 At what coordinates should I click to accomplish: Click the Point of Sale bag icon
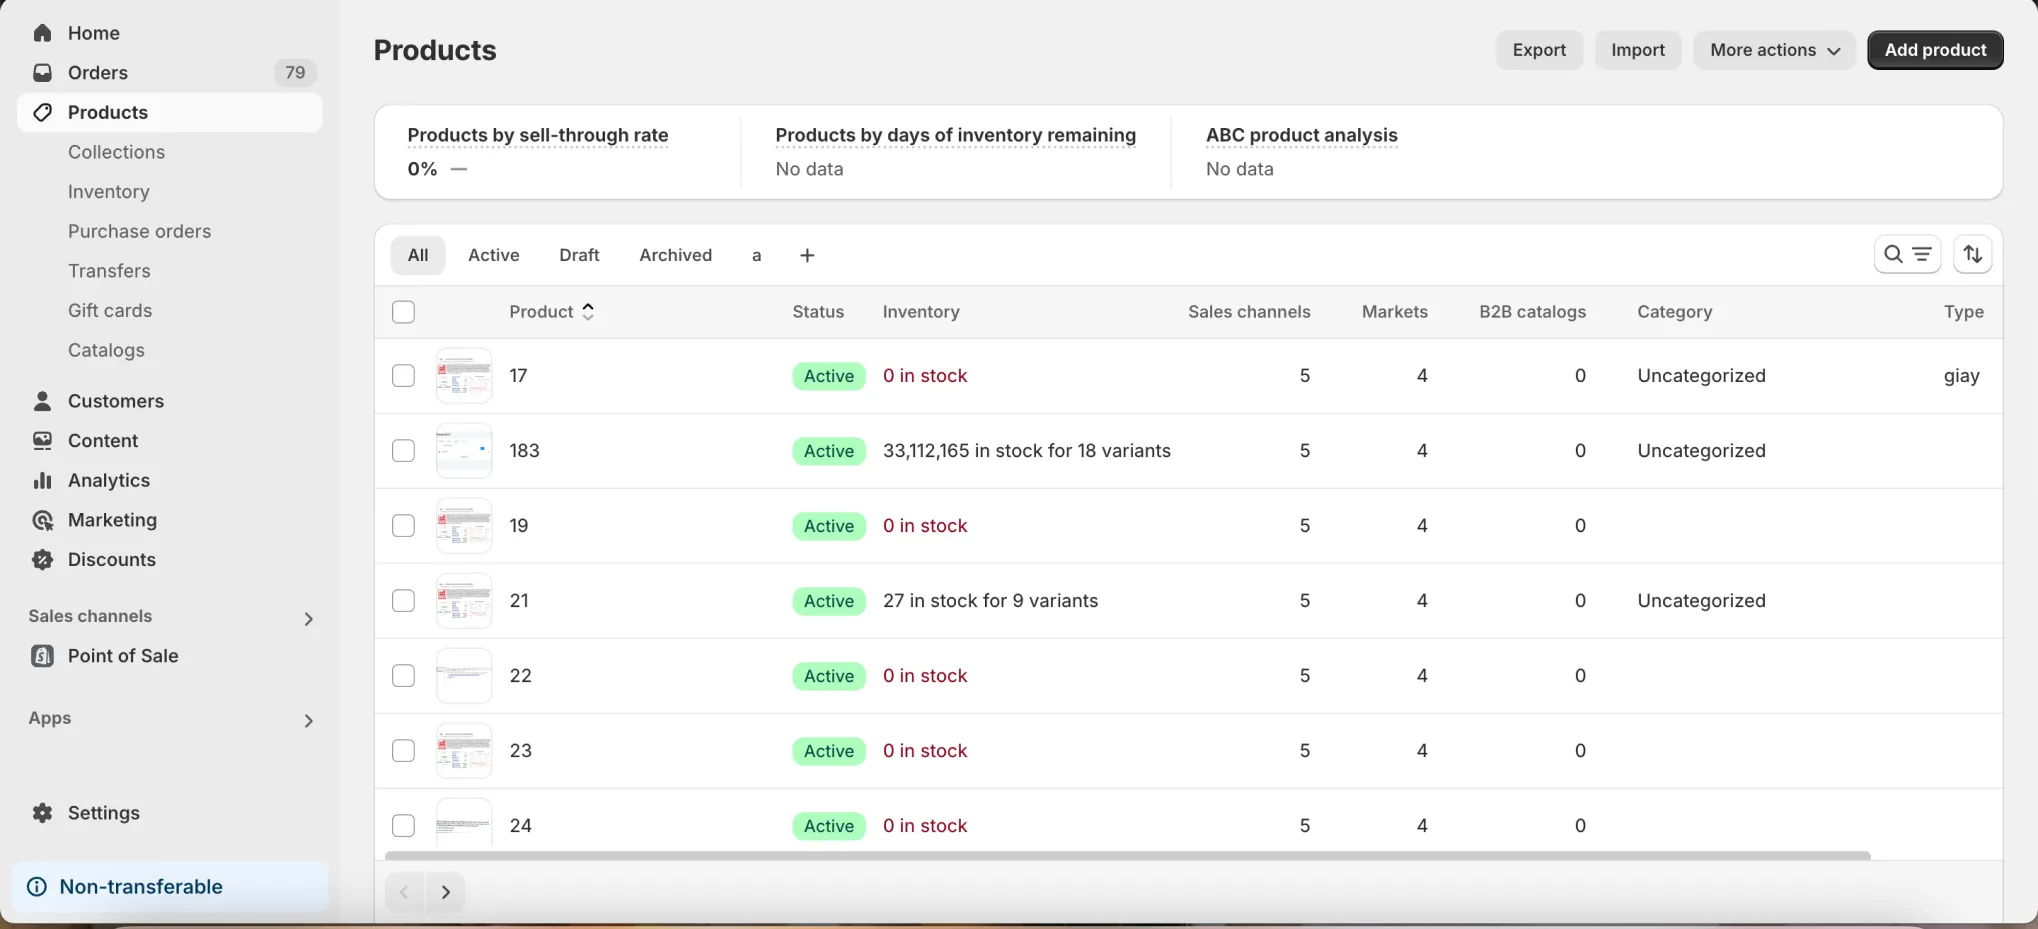pyautogui.click(x=42, y=656)
